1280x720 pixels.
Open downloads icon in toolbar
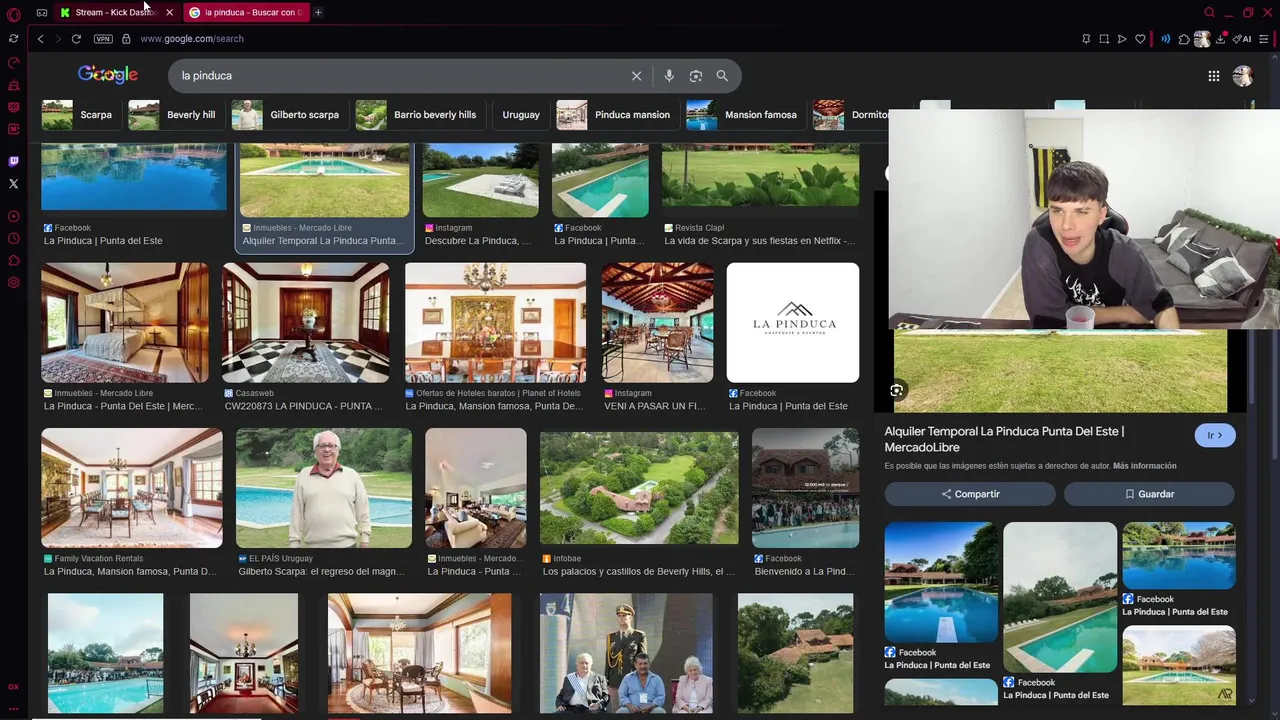click(1220, 39)
